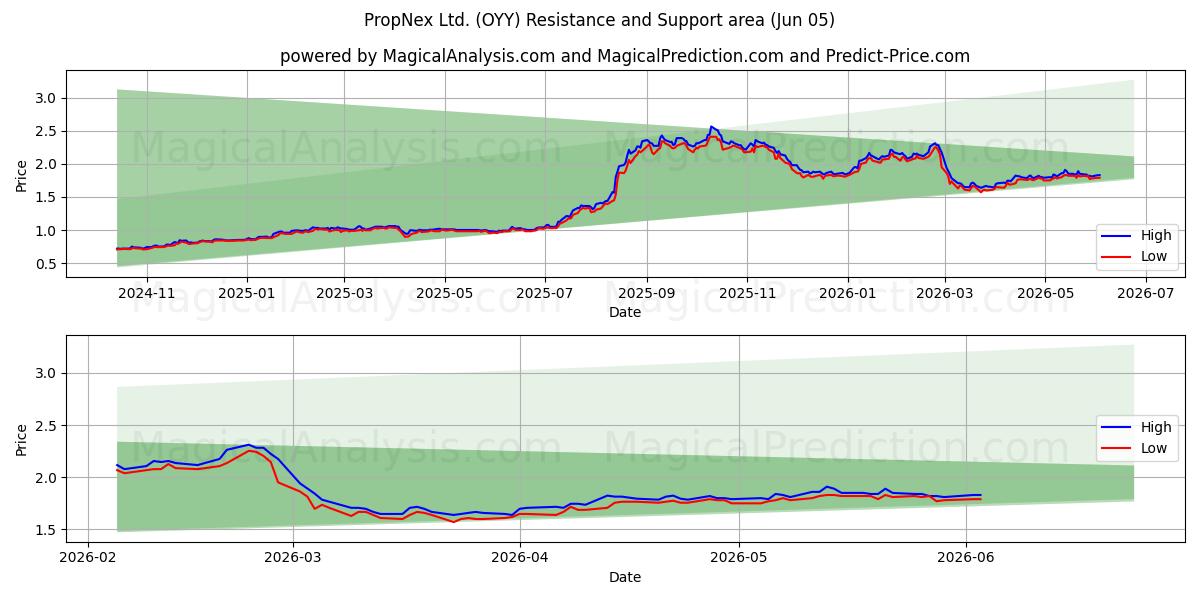Image resolution: width=1200 pixels, height=600 pixels.
Task: Click the "0.5" price tick of the upper chart
Action: (47, 264)
